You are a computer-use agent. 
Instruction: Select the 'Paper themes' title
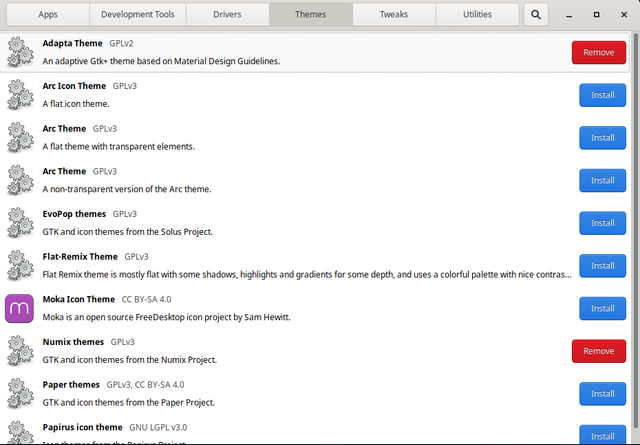tap(71, 385)
